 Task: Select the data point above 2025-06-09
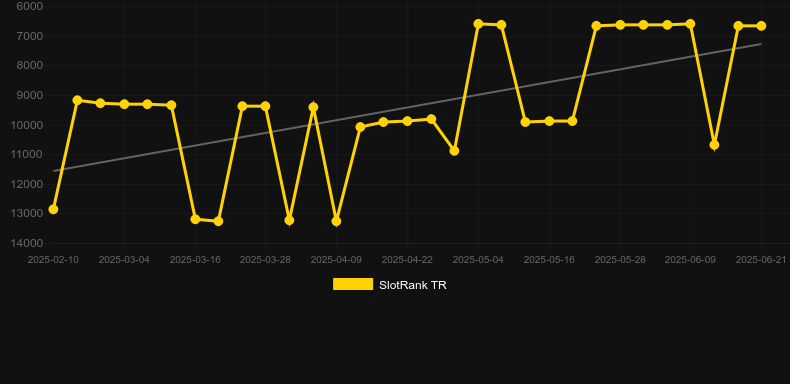click(690, 24)
